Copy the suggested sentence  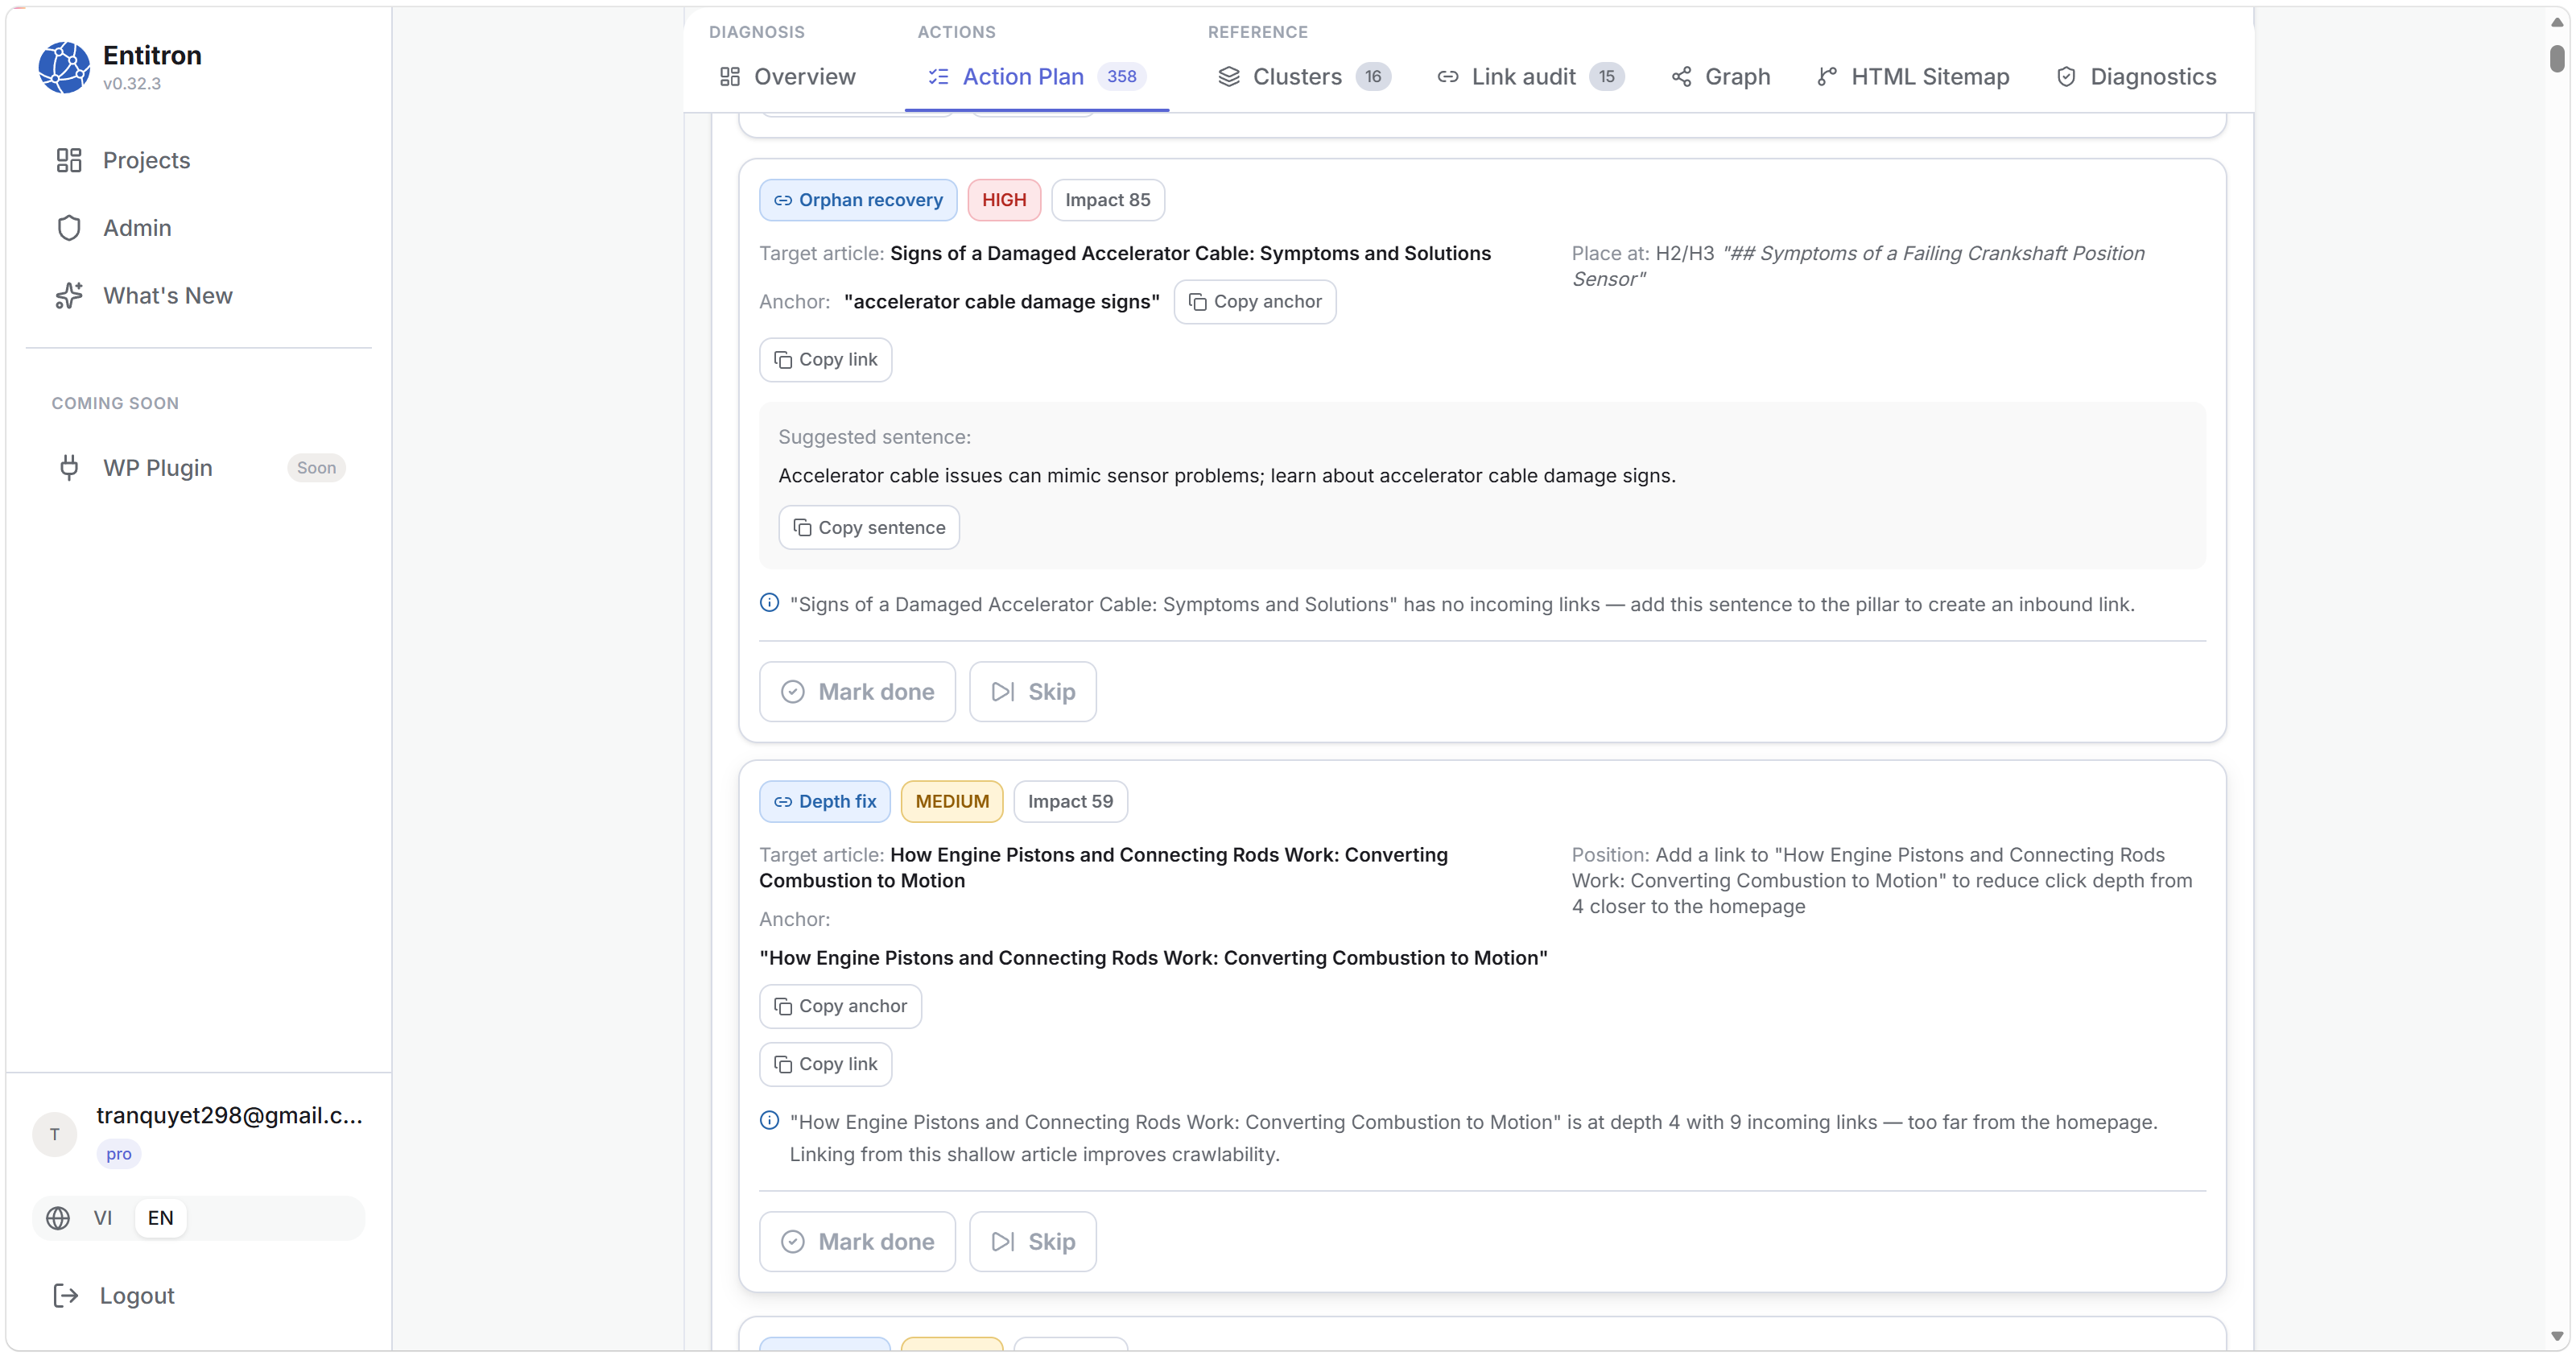point(869,527)
